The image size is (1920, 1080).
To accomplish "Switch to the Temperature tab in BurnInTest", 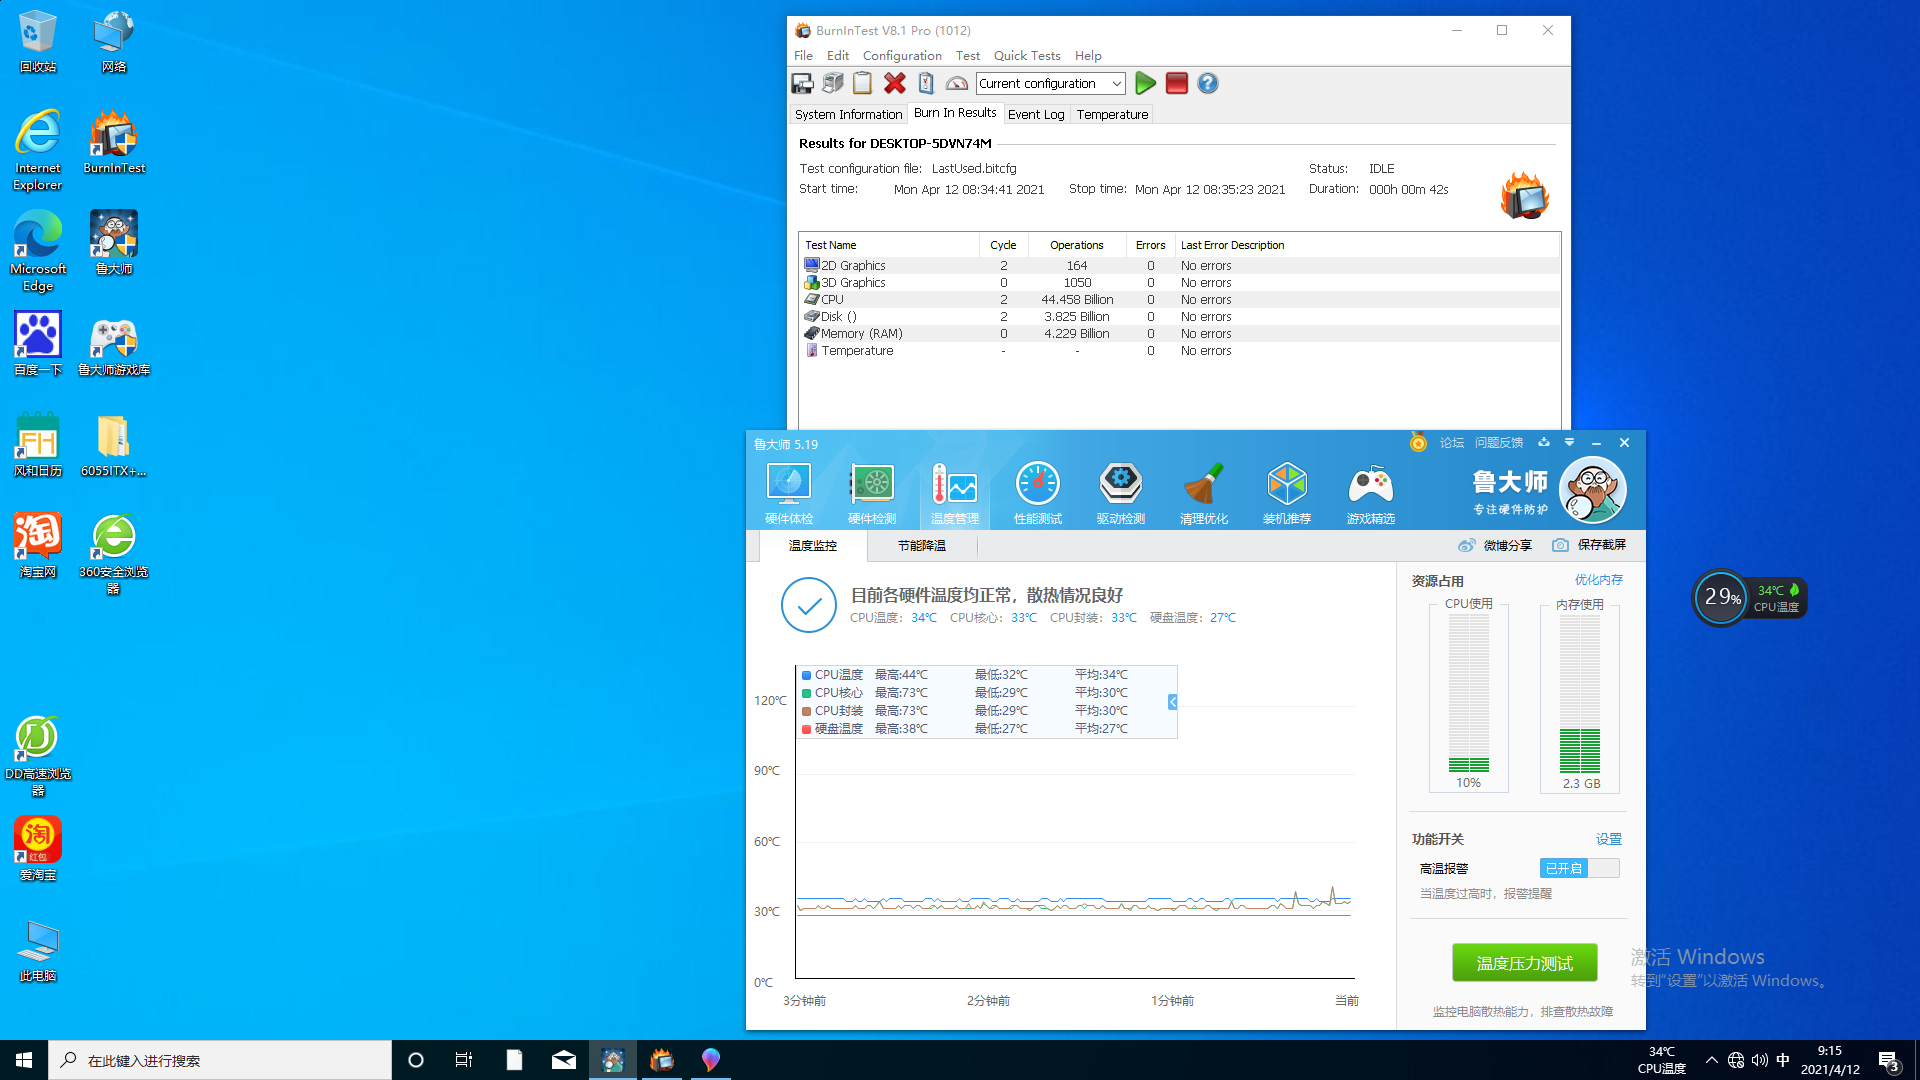I will coord(1112,115).
